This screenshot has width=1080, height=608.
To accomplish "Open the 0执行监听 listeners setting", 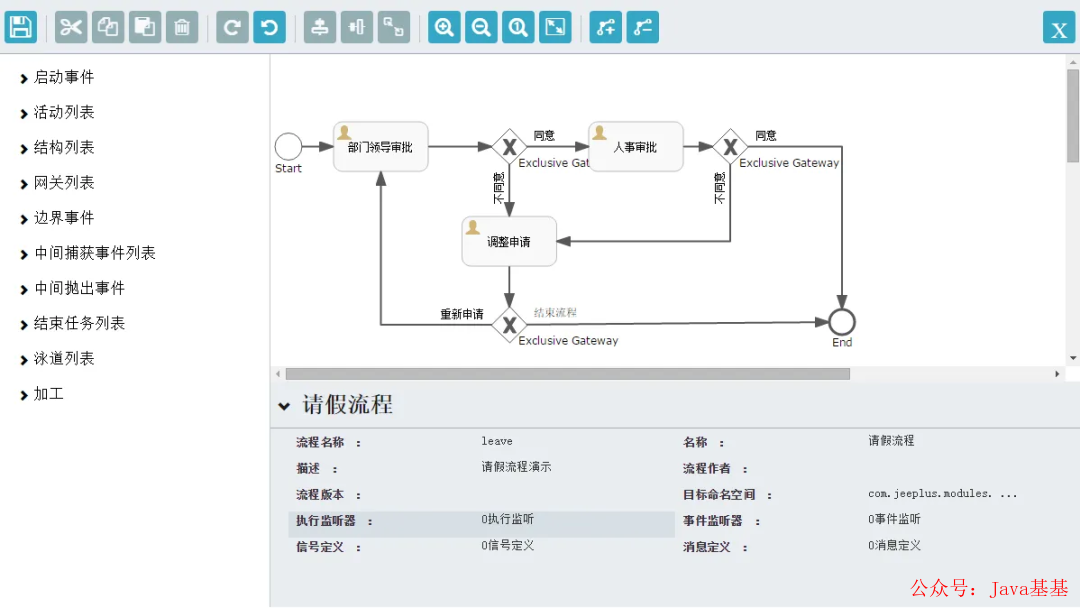I will 508,519.
